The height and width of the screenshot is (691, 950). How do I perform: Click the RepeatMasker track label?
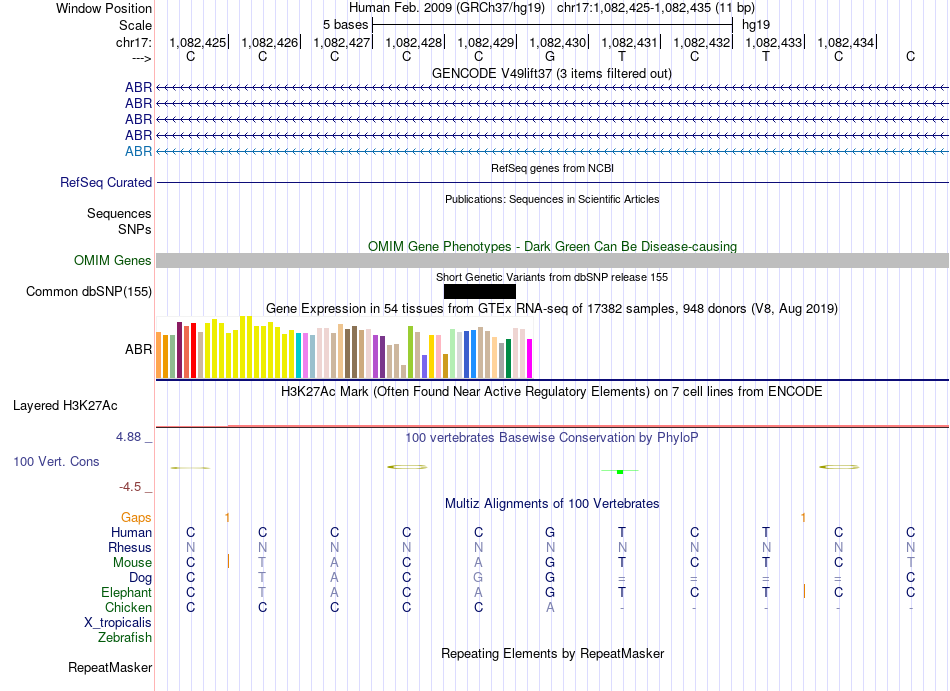click(110, 667)
